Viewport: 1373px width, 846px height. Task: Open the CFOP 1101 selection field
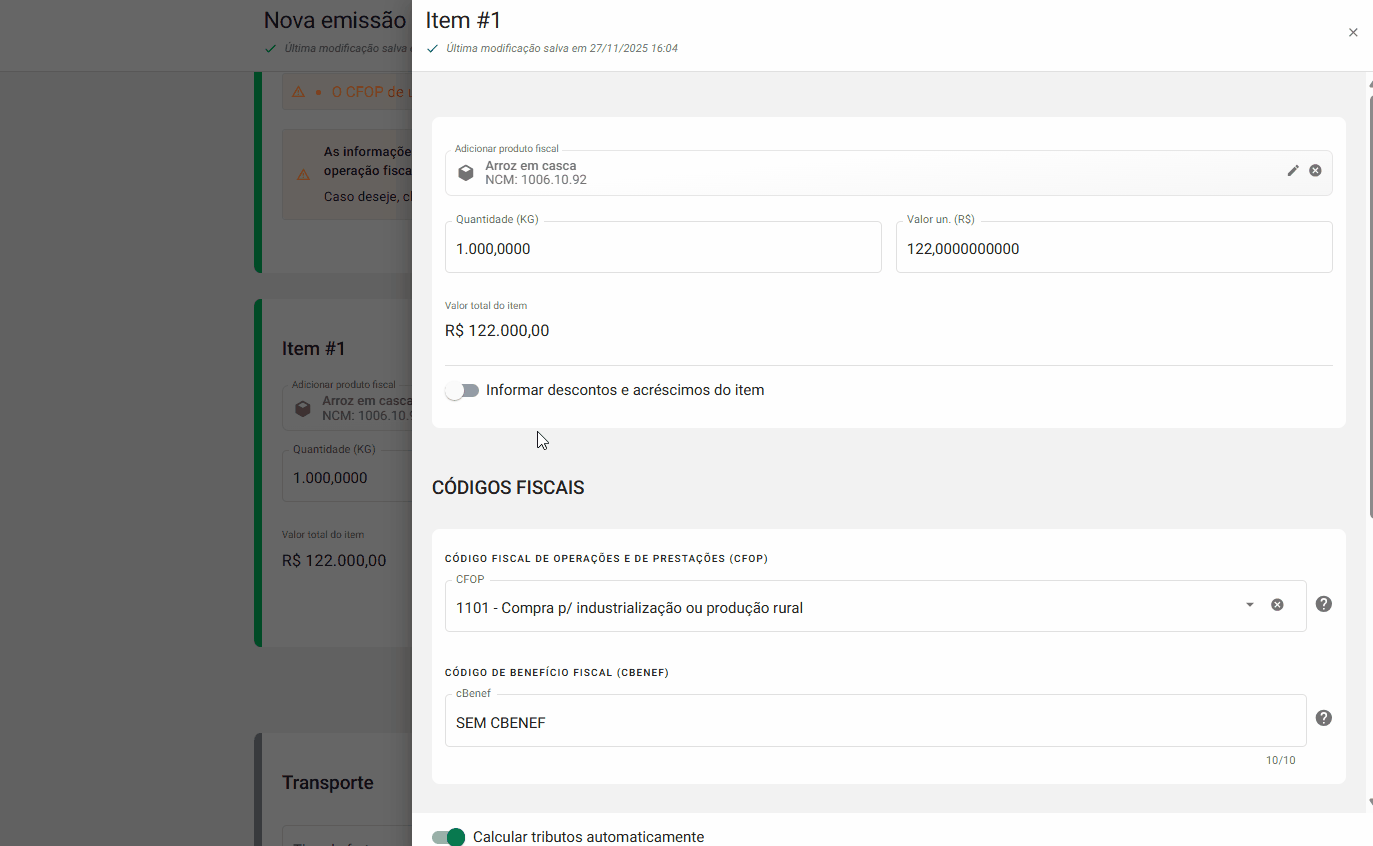[840, 607]
